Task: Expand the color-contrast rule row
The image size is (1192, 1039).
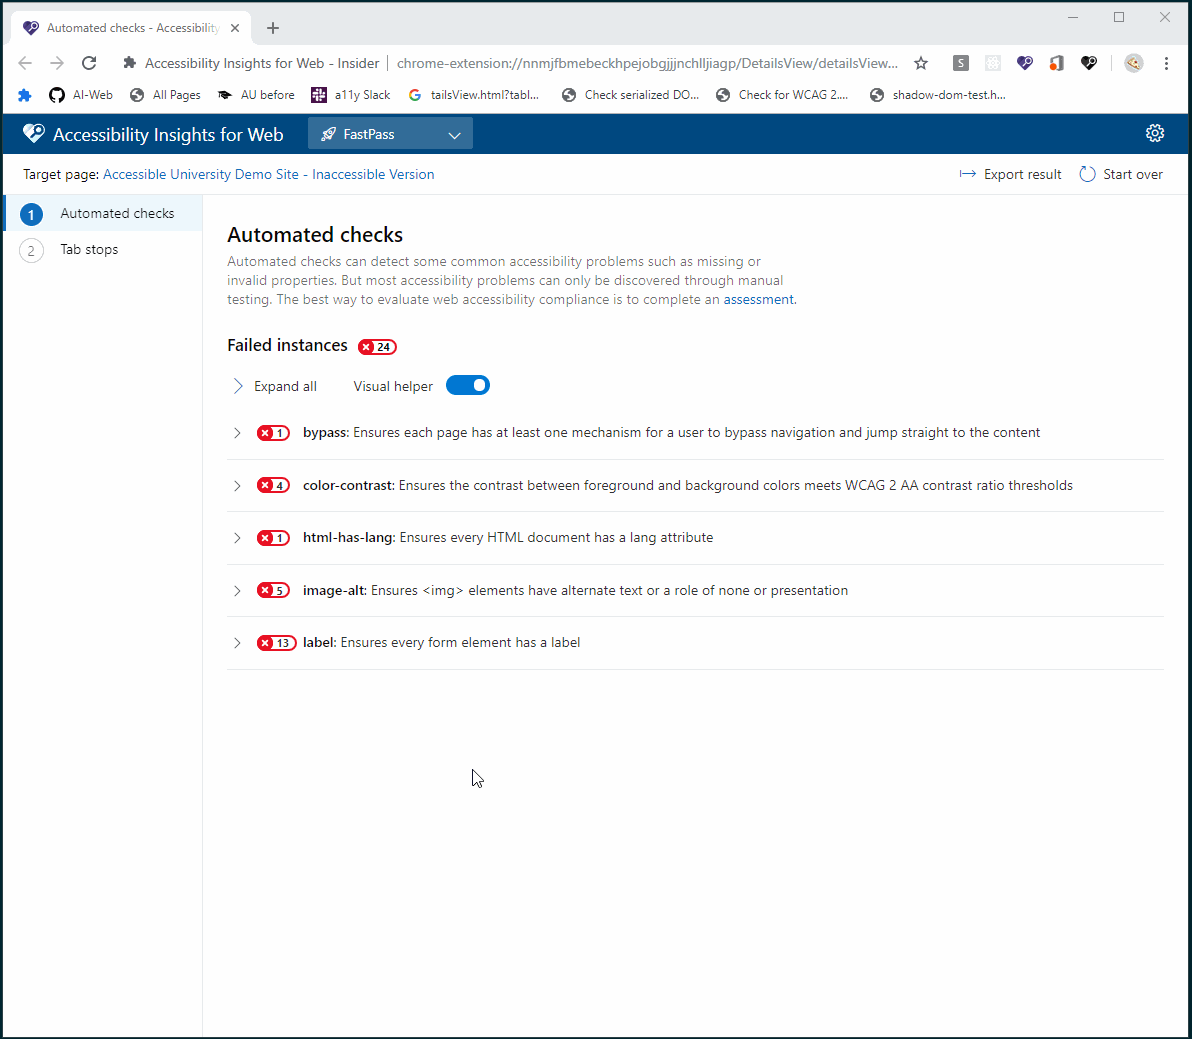Action: (237, 486)
